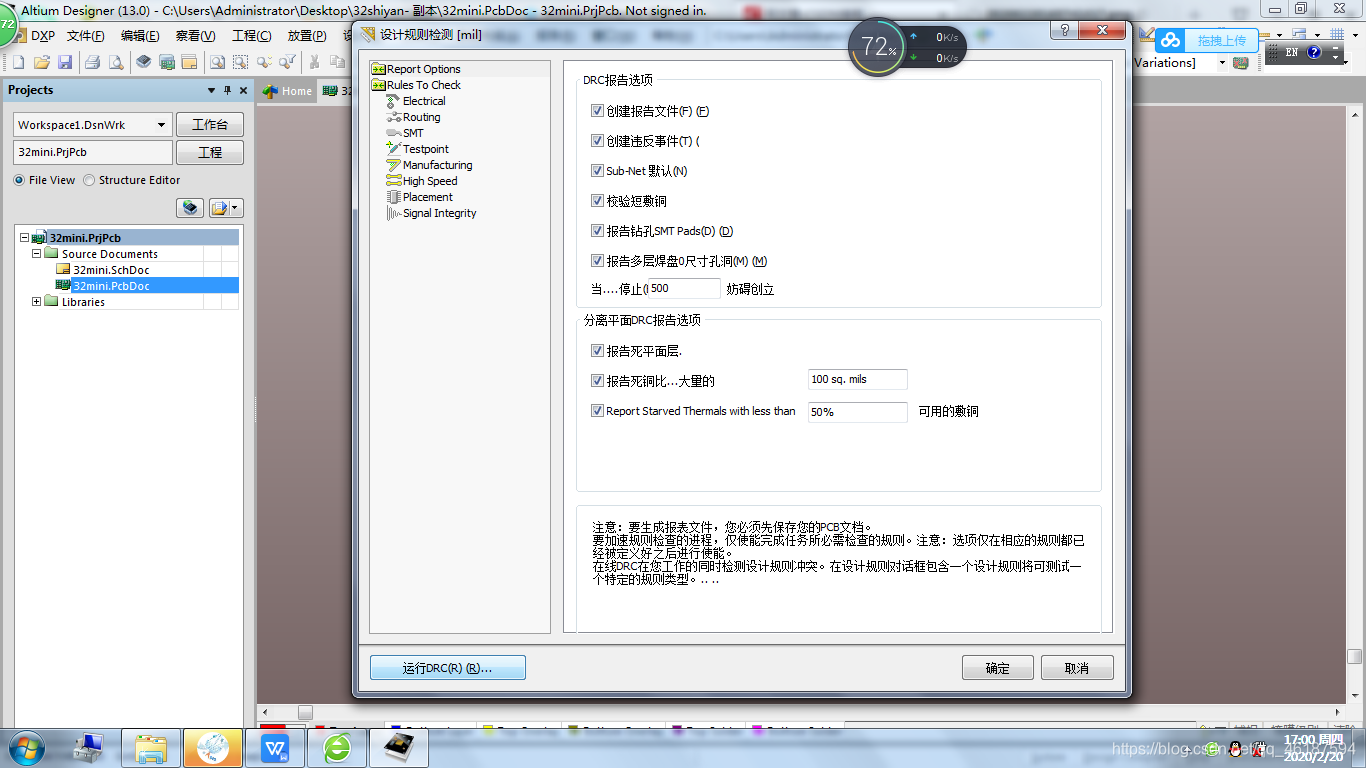1366x768 pixels.
Task: Click the 运行DRC(R) button
Action: coord(448,668)
